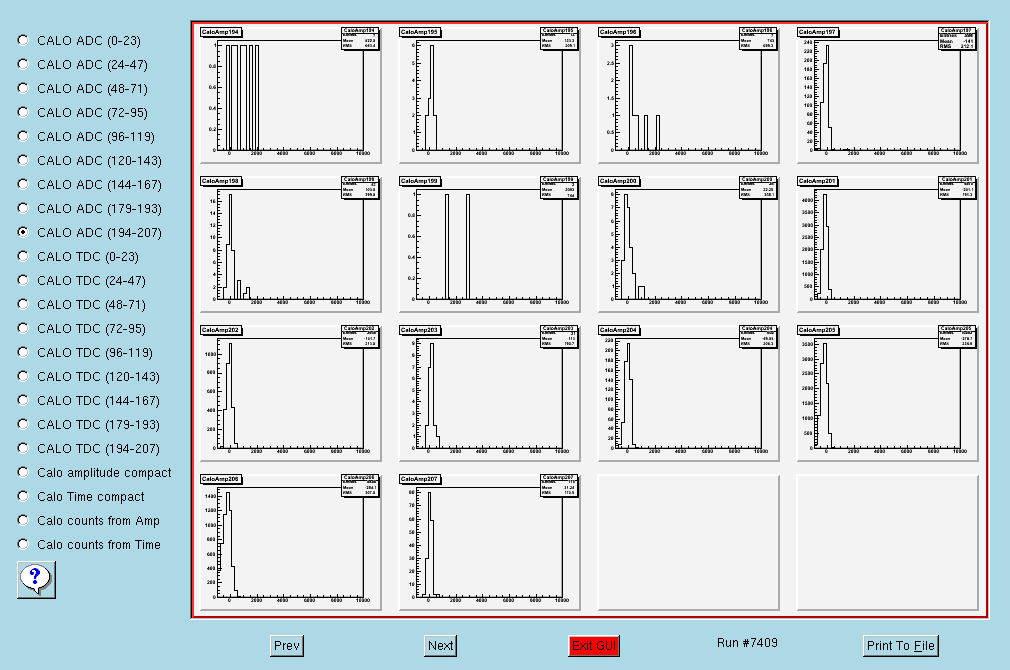Viewport: 1010px width, 670px height.
Task: Select Calo counts from Time option
Action: click(23, 544)
